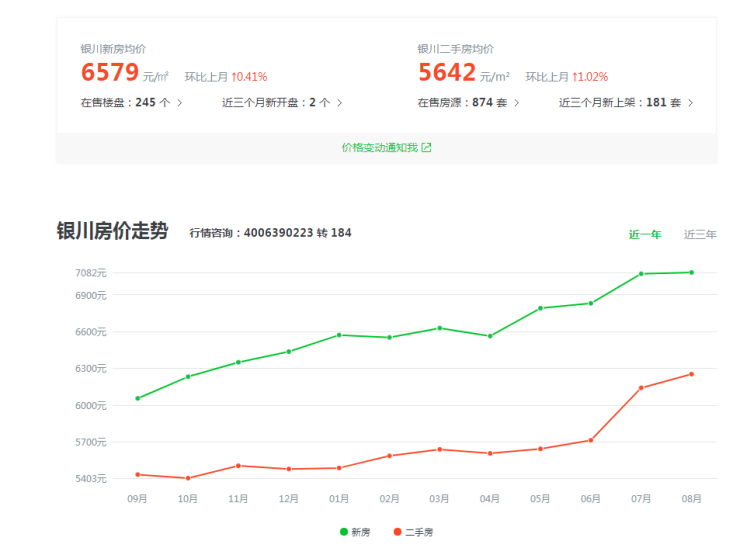Toggle the green 新房 legend dot
The height and width of the screenshot is (555, 740).
point(344,532)
